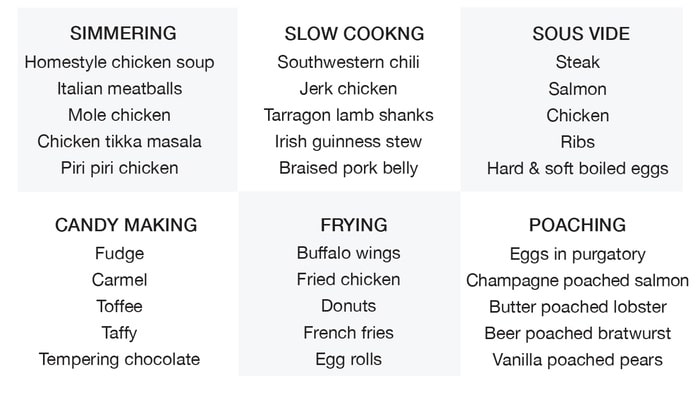This screenshot has height=393, width=700.
Task: Open Tarragon lamb shanks
Action: pyautogui.click(x=348, y=115)
